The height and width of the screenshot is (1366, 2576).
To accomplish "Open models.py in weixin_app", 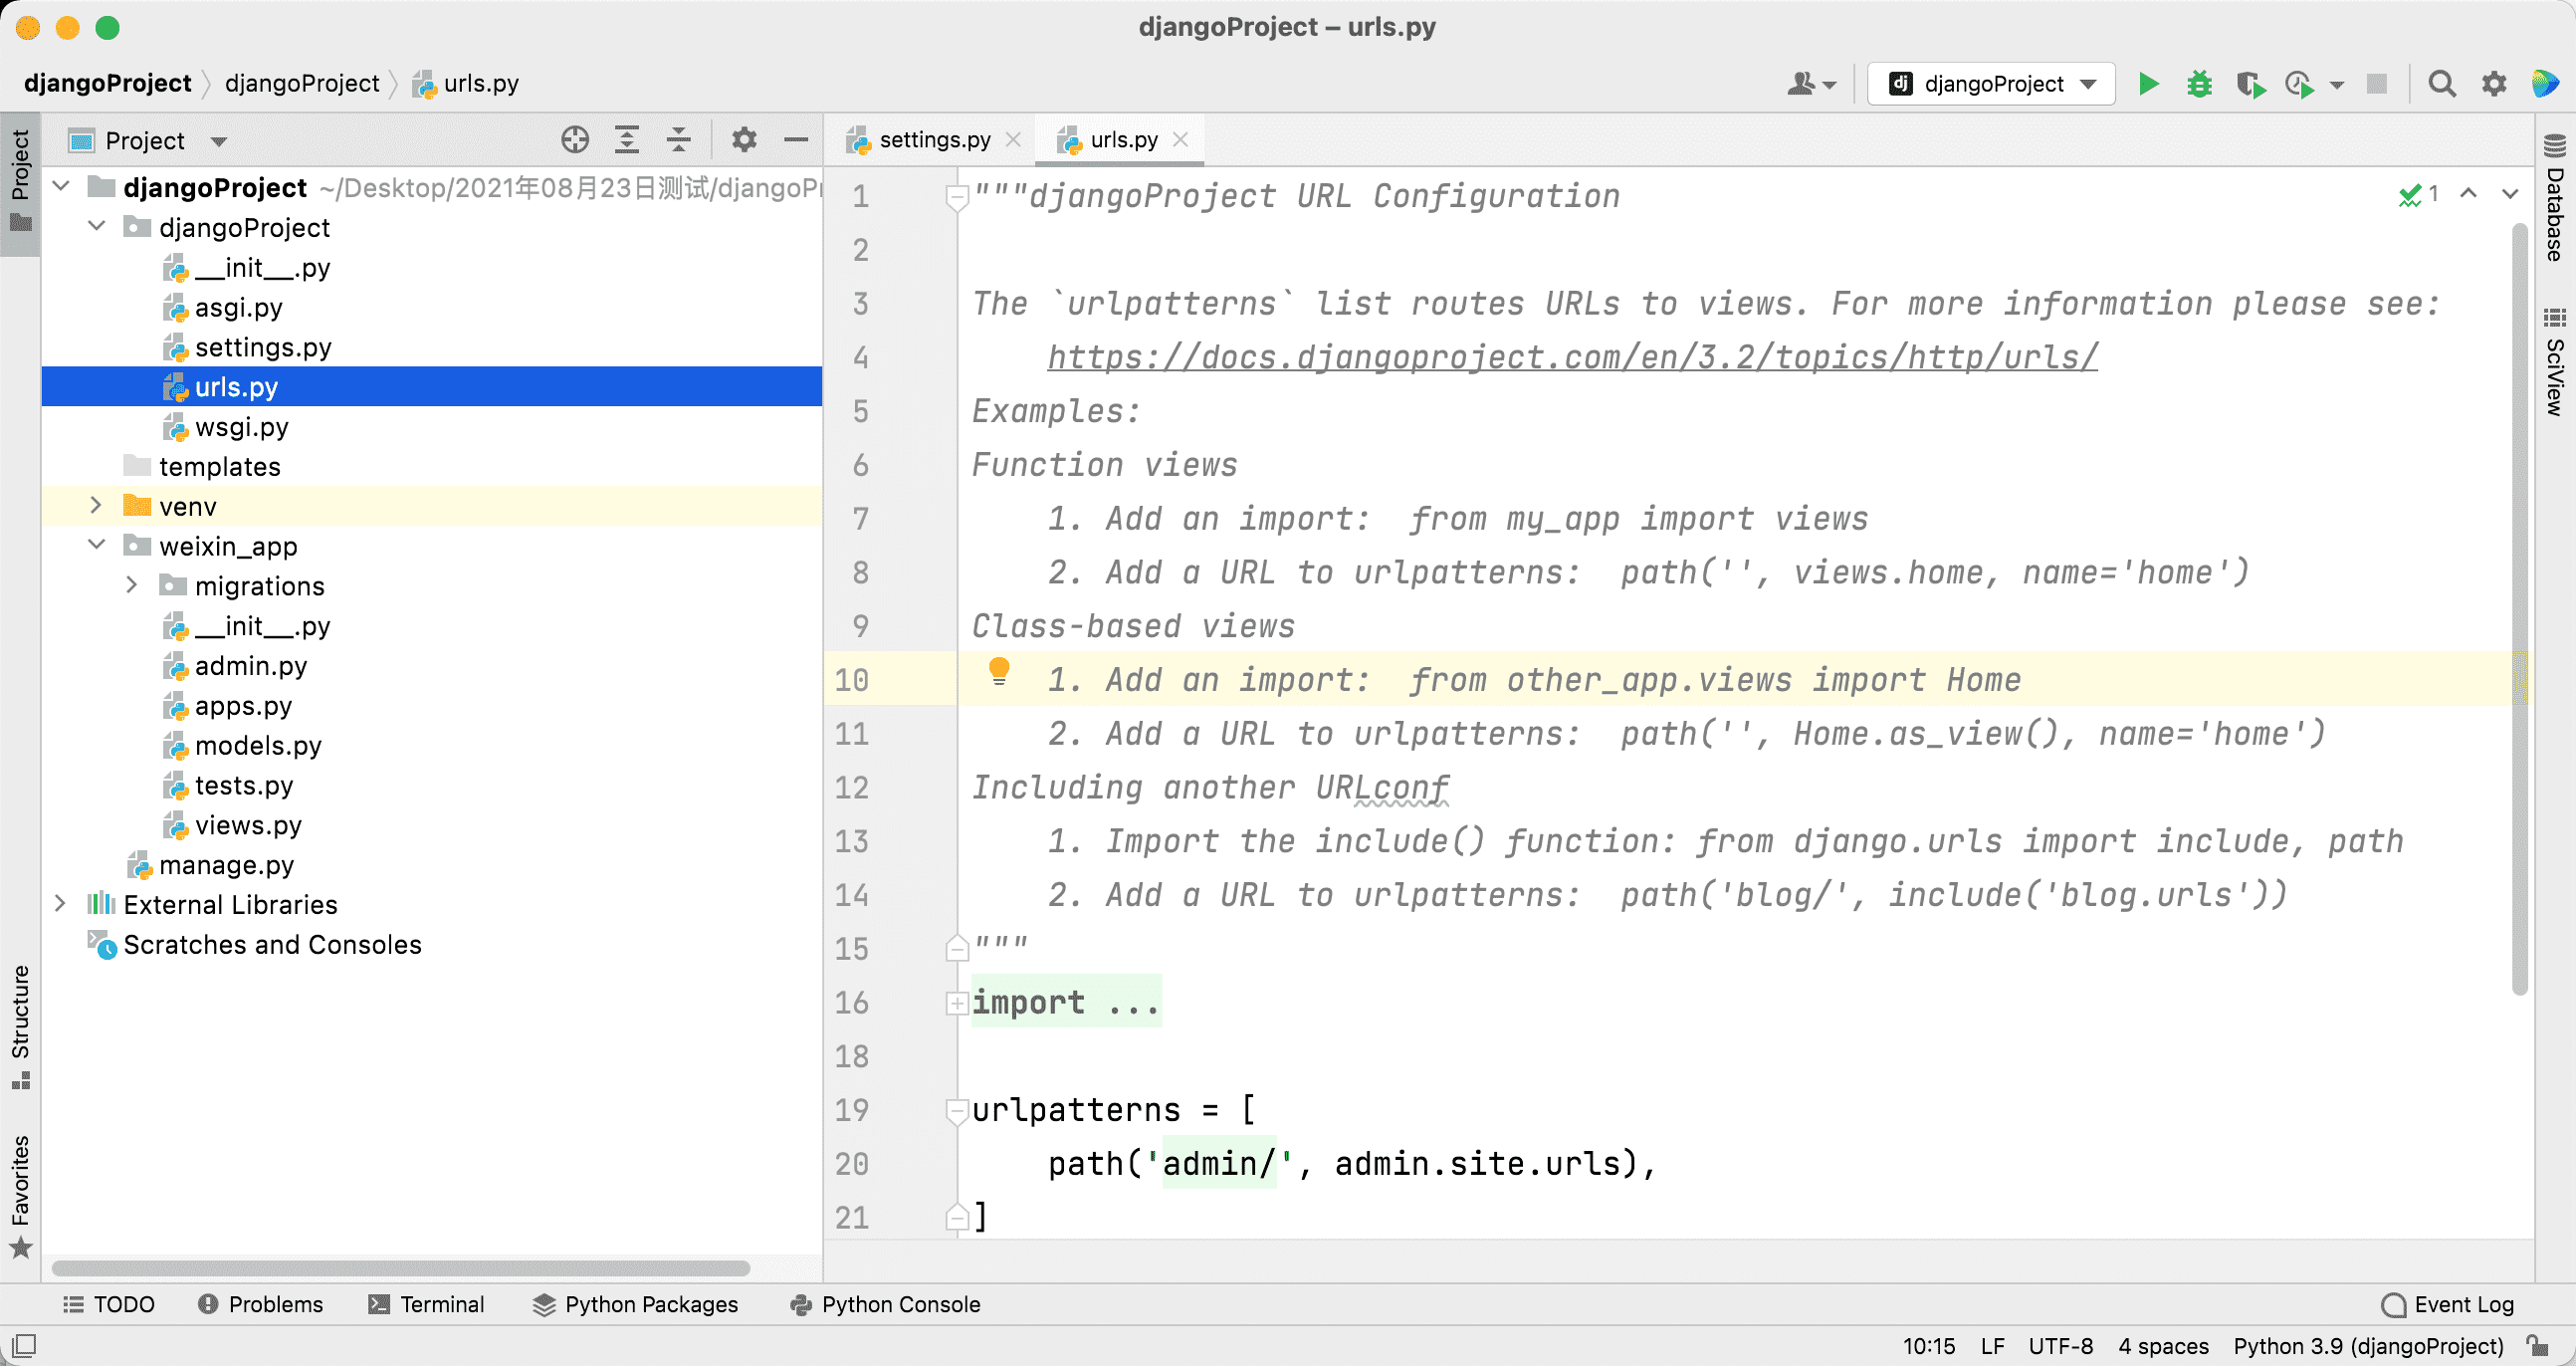I will [x=257, y=746].
